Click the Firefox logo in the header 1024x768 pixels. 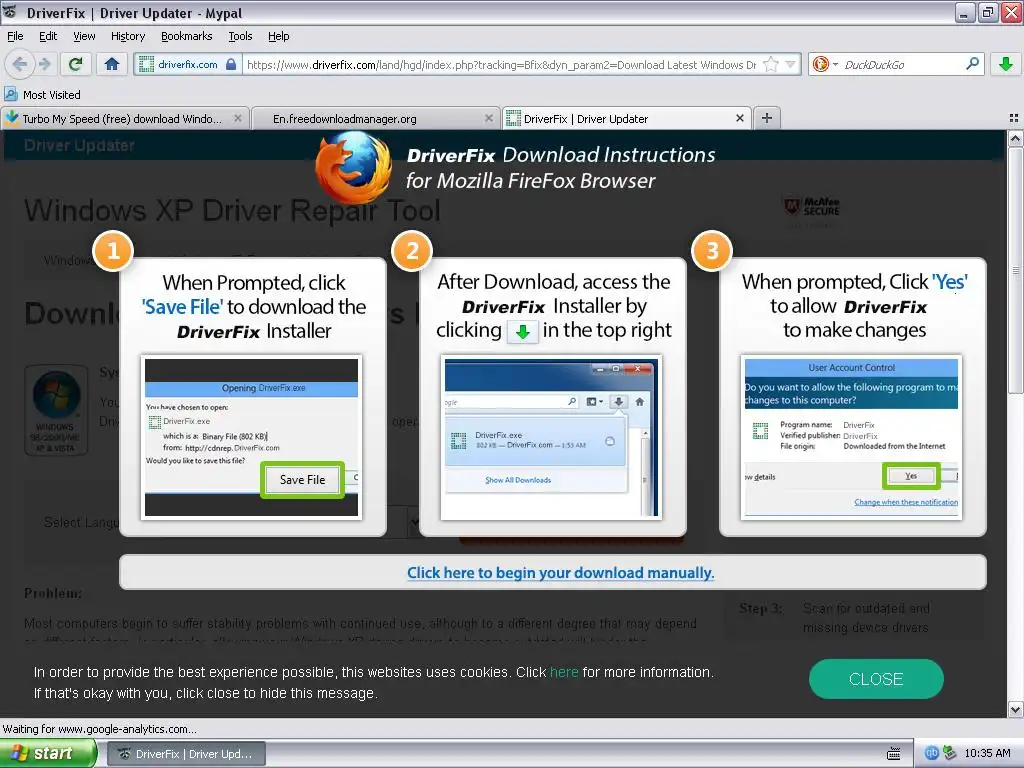point(353,168)
